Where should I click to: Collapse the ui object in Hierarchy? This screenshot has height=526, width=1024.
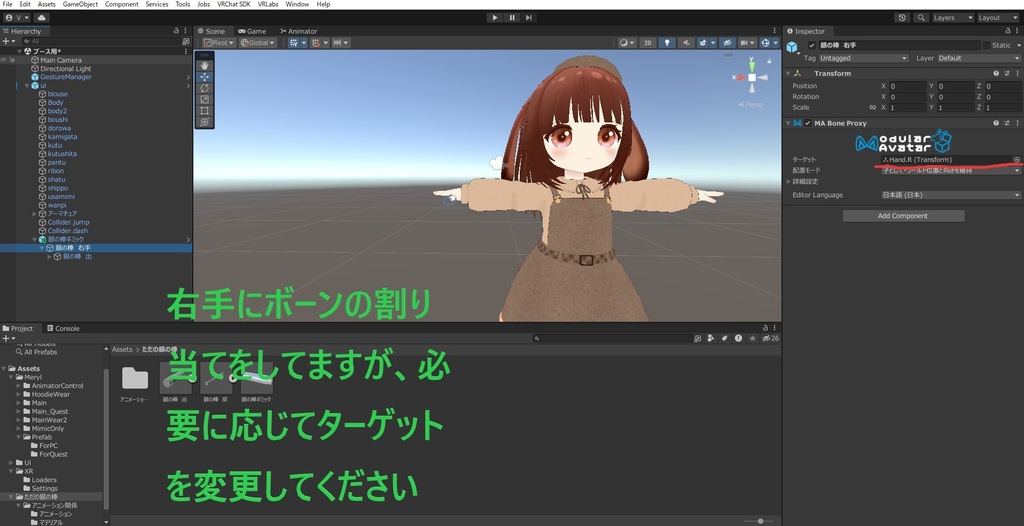coord(27,86)
